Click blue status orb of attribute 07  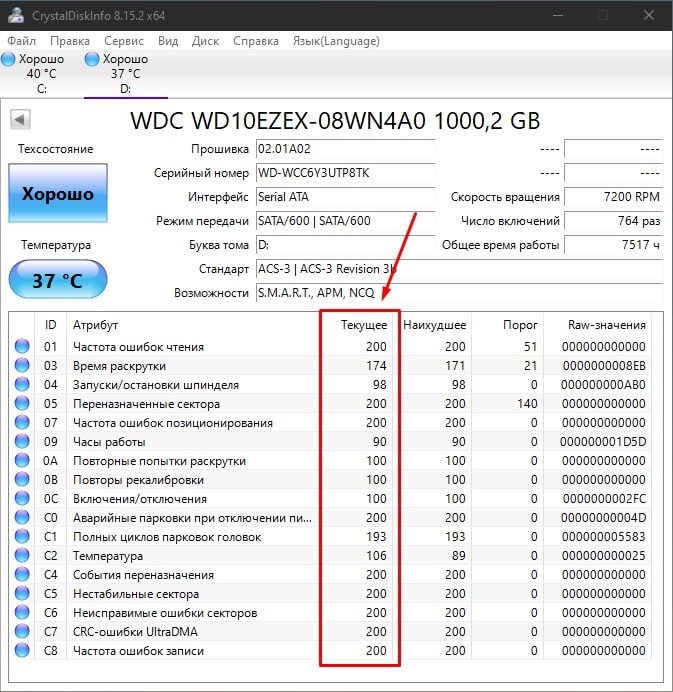(22, 422)
